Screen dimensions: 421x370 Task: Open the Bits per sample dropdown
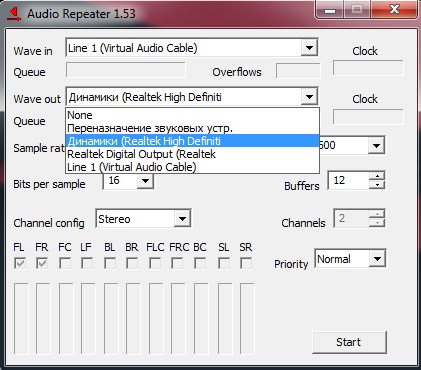coord(145,181)
